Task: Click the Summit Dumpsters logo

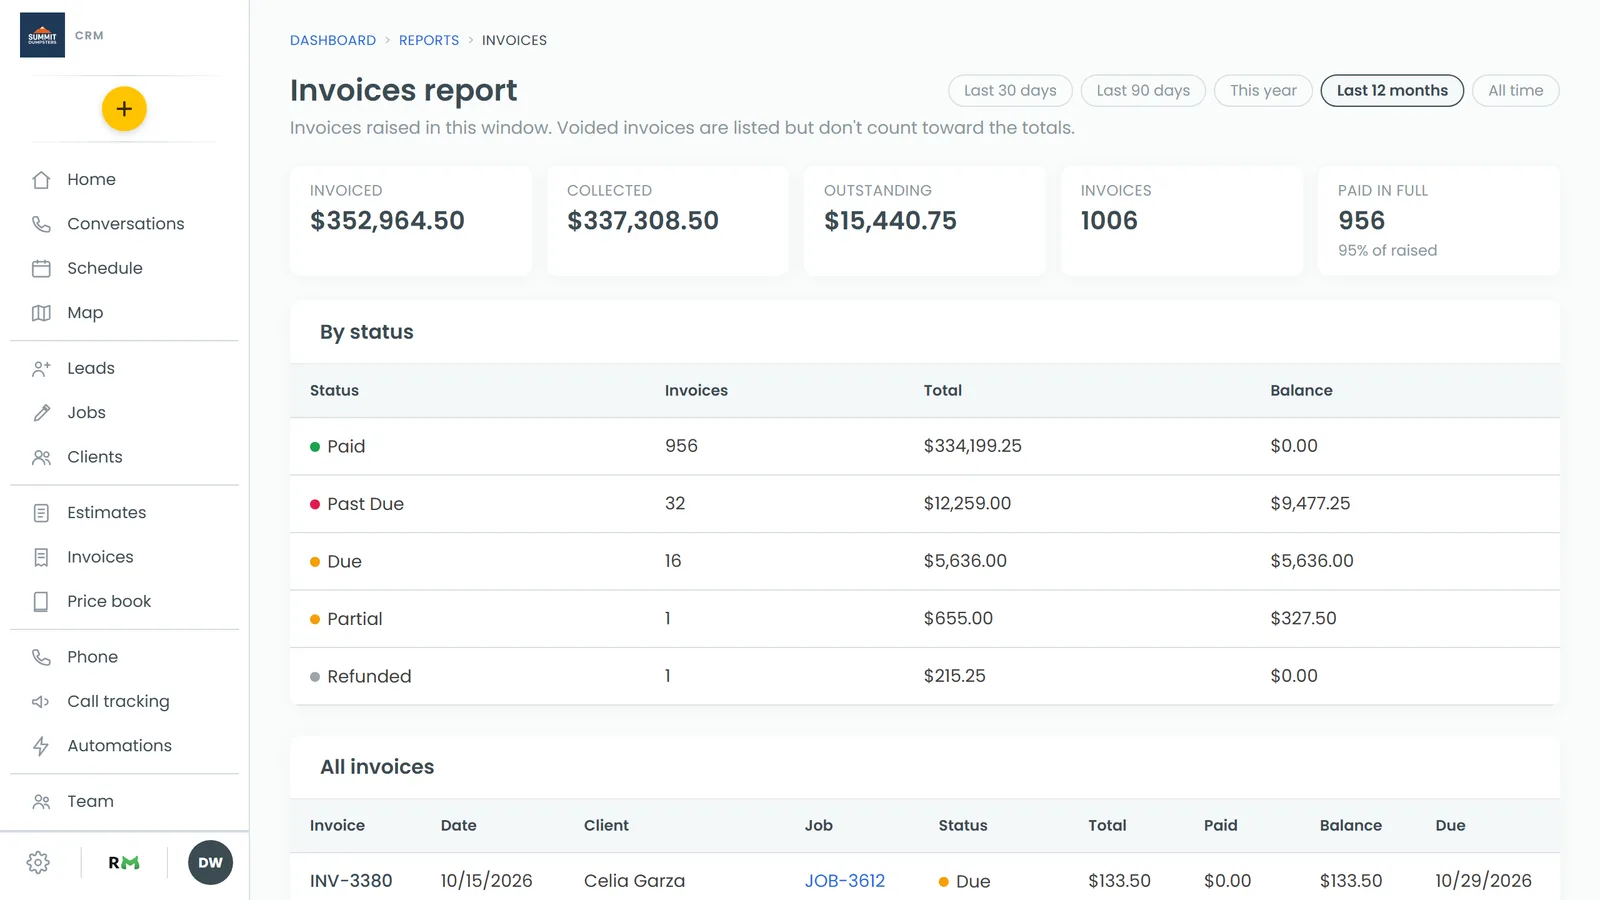Action: tap(42, 35)
